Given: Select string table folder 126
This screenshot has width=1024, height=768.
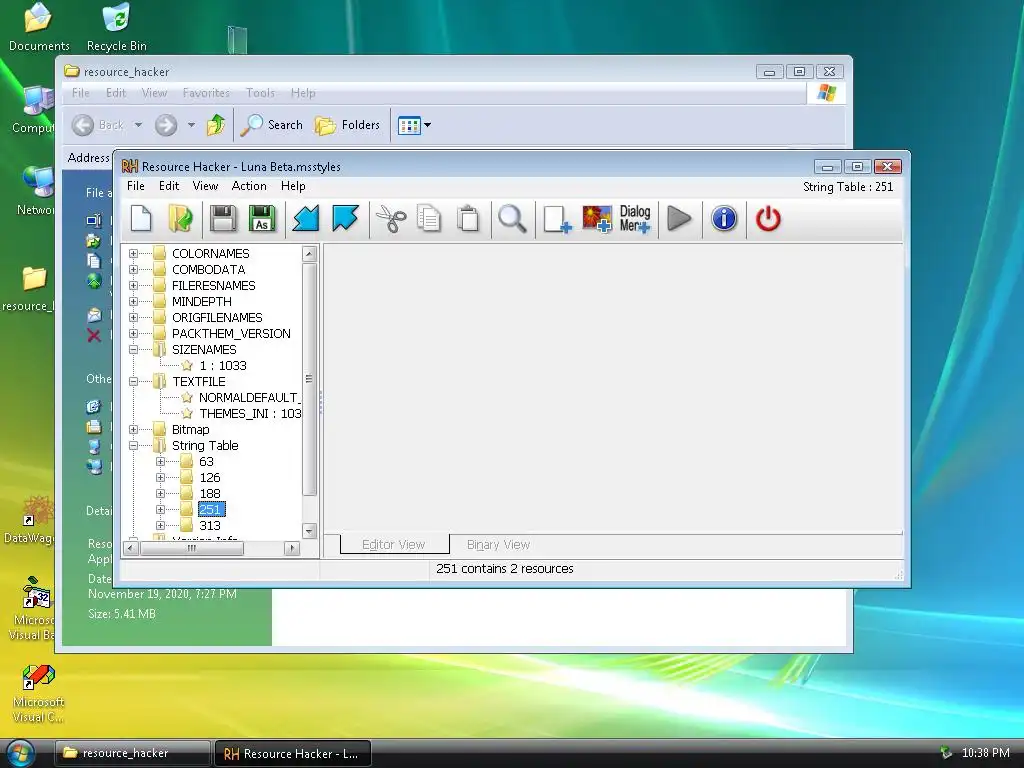Looking at the screenshot, I should (210, 477).
